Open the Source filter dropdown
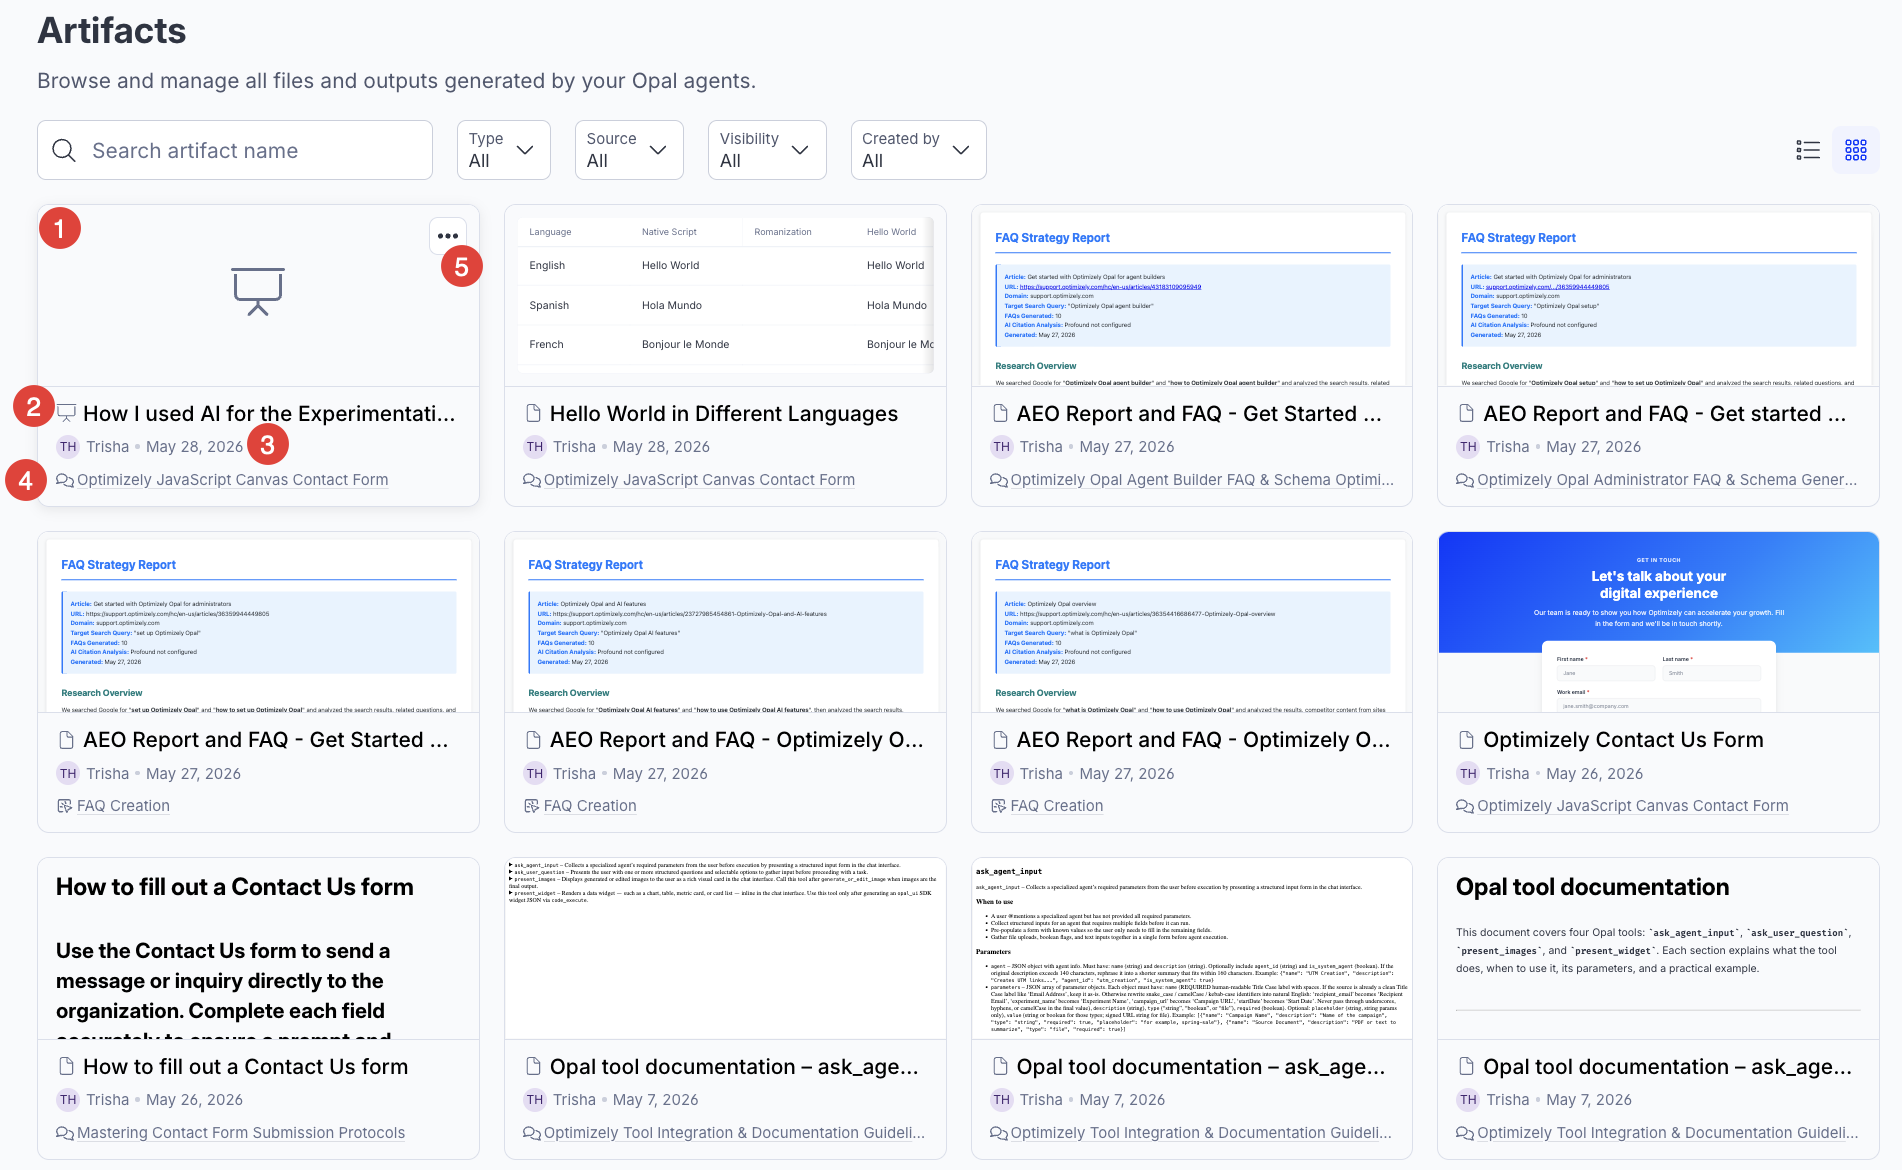Viewport: 1902px width, 1170px height. 629,150
